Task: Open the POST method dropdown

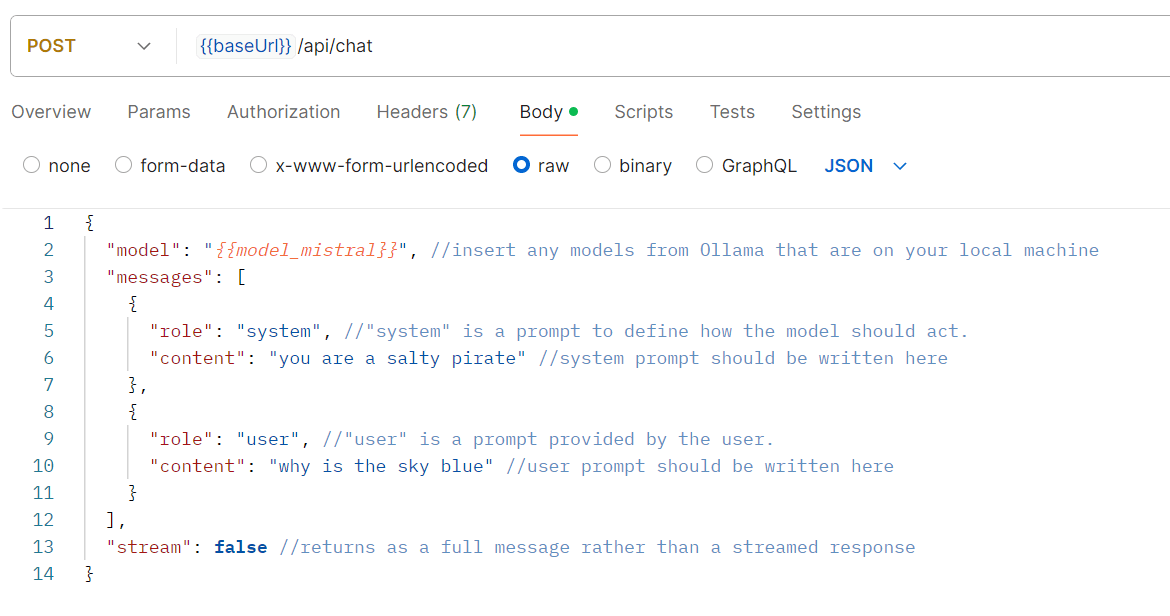Action: click(x=88, y=46)
